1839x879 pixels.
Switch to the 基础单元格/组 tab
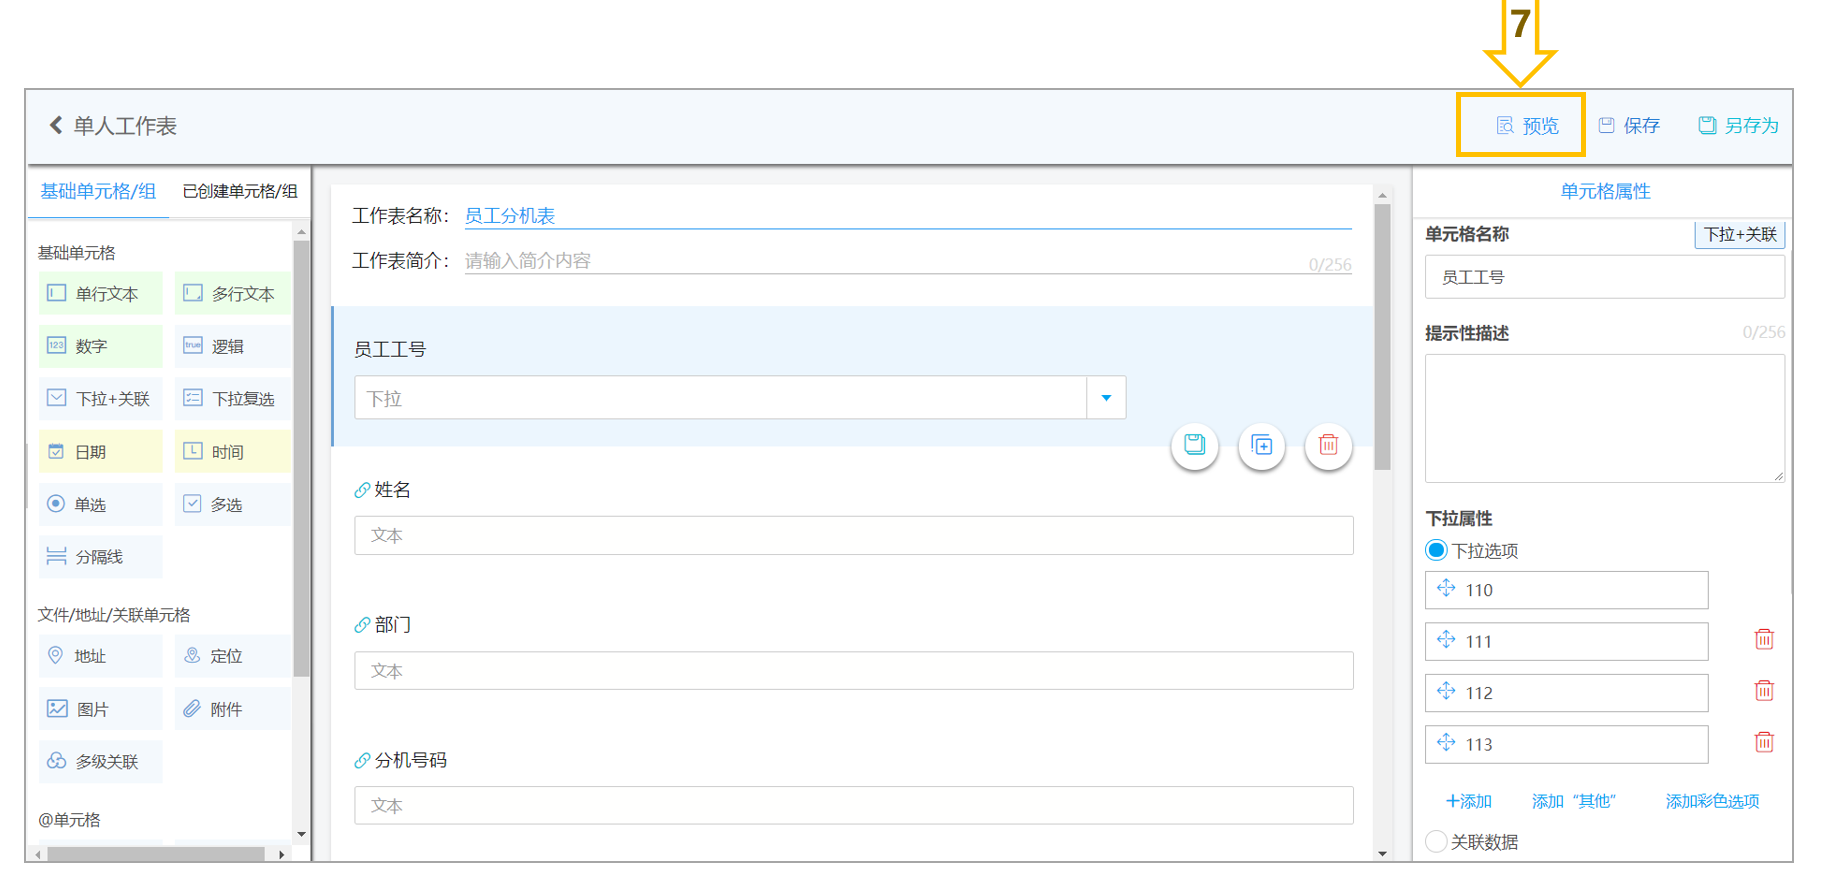(98, 191)
